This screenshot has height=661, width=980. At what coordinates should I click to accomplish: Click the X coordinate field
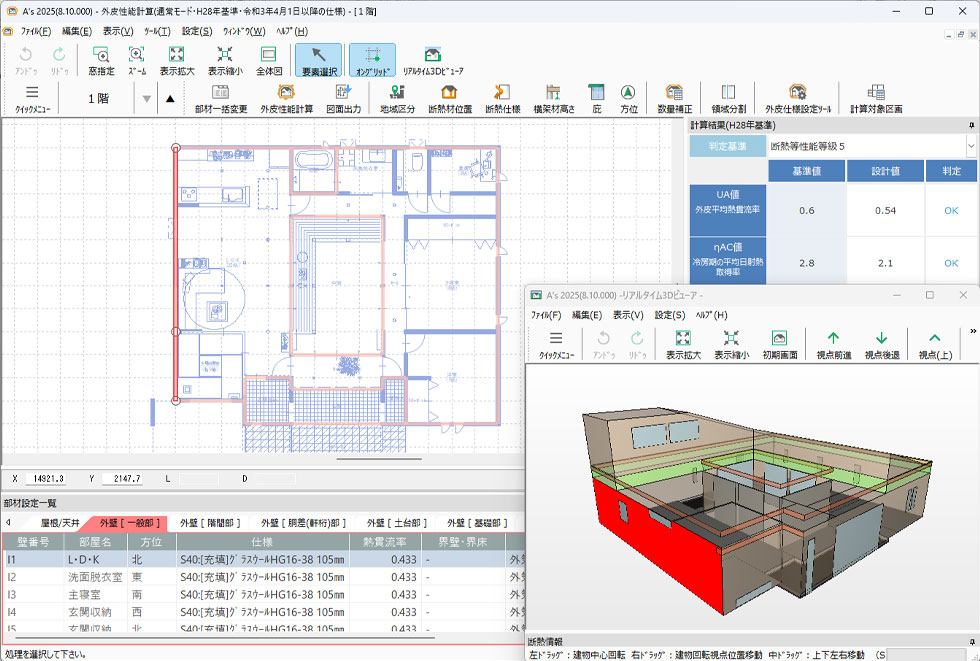click(46, 479)
